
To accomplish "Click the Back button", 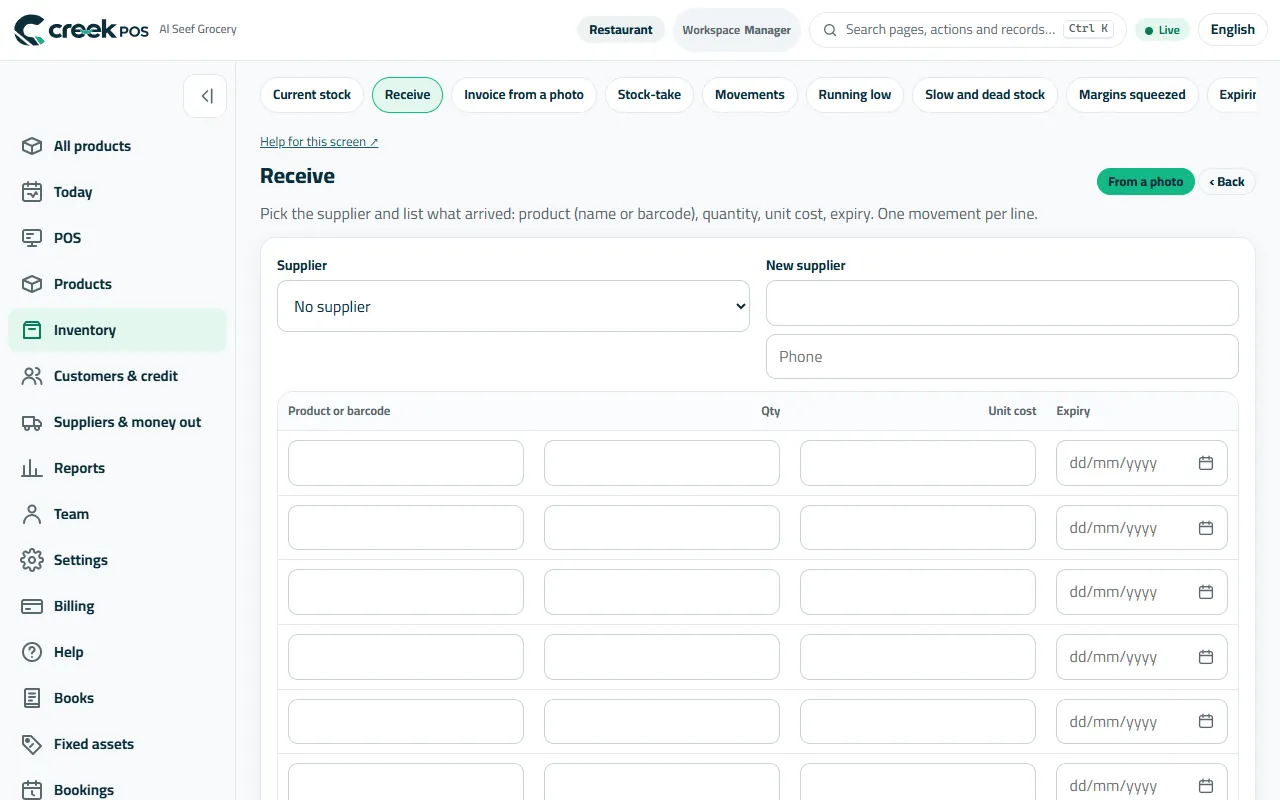I will click(x=1227, y=181).
